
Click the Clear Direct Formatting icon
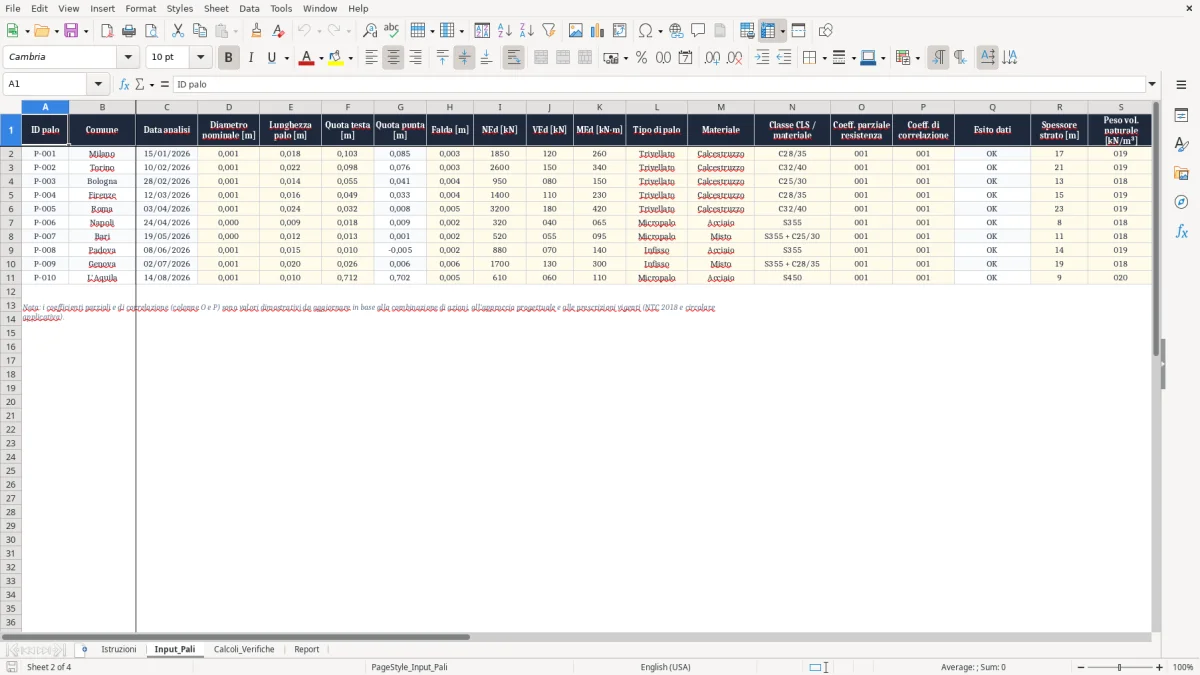tap(279, 31)
